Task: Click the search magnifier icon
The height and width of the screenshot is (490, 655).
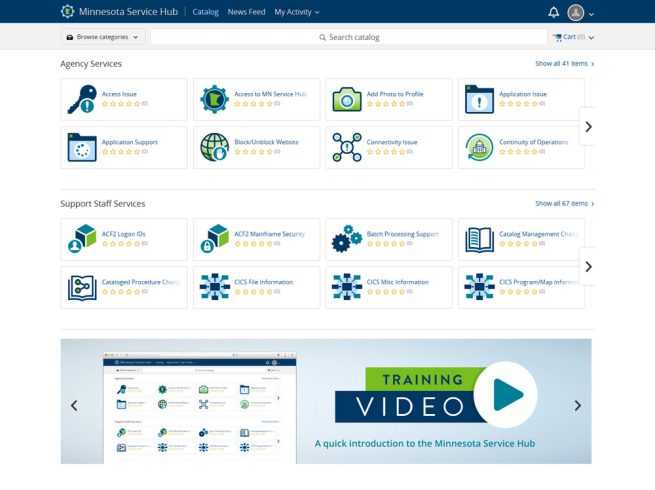Action: tap(322, 37)
